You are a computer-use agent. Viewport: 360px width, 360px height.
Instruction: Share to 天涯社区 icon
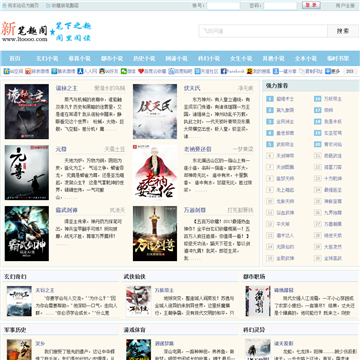(x=198, y=71)
